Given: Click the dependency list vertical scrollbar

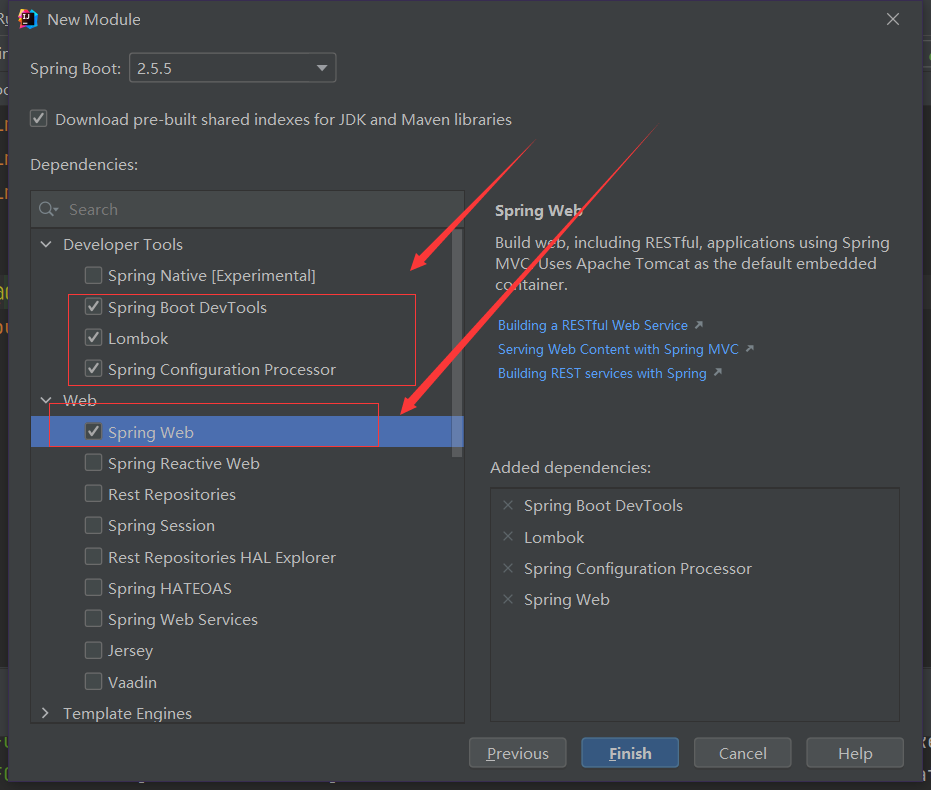Looking at the screenshot, I should click(457, 343).
